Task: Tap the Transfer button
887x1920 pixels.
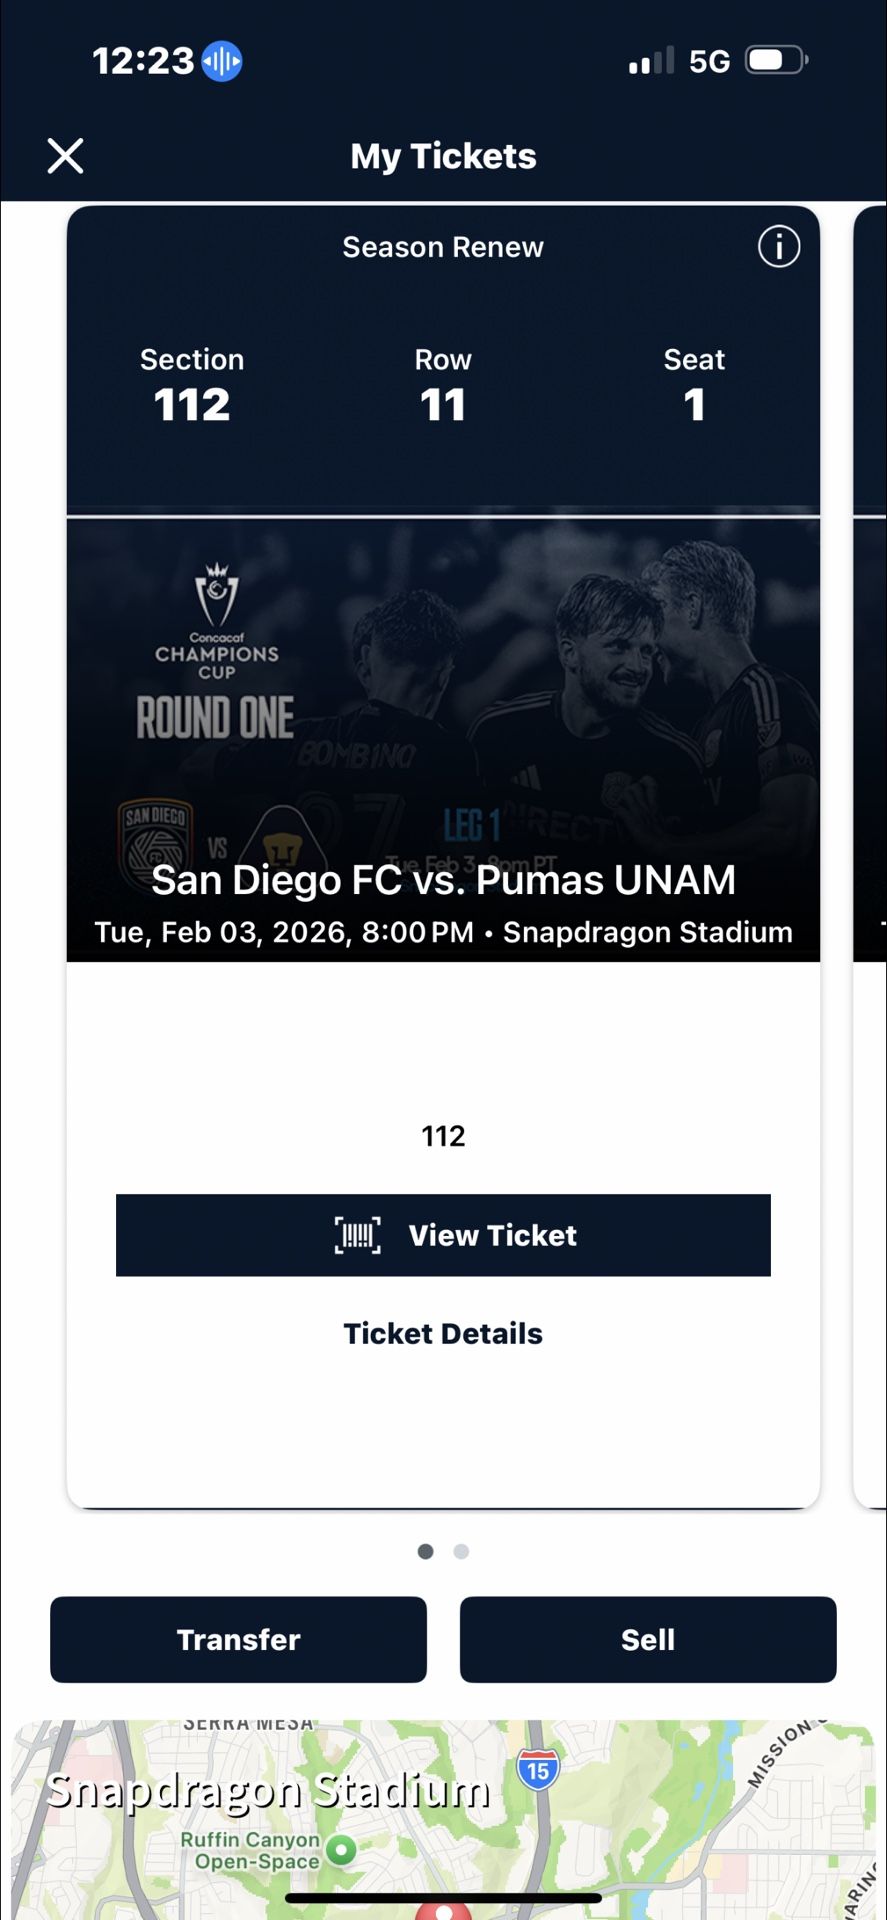Action: pyautogui.click(x=238, y=1640)
